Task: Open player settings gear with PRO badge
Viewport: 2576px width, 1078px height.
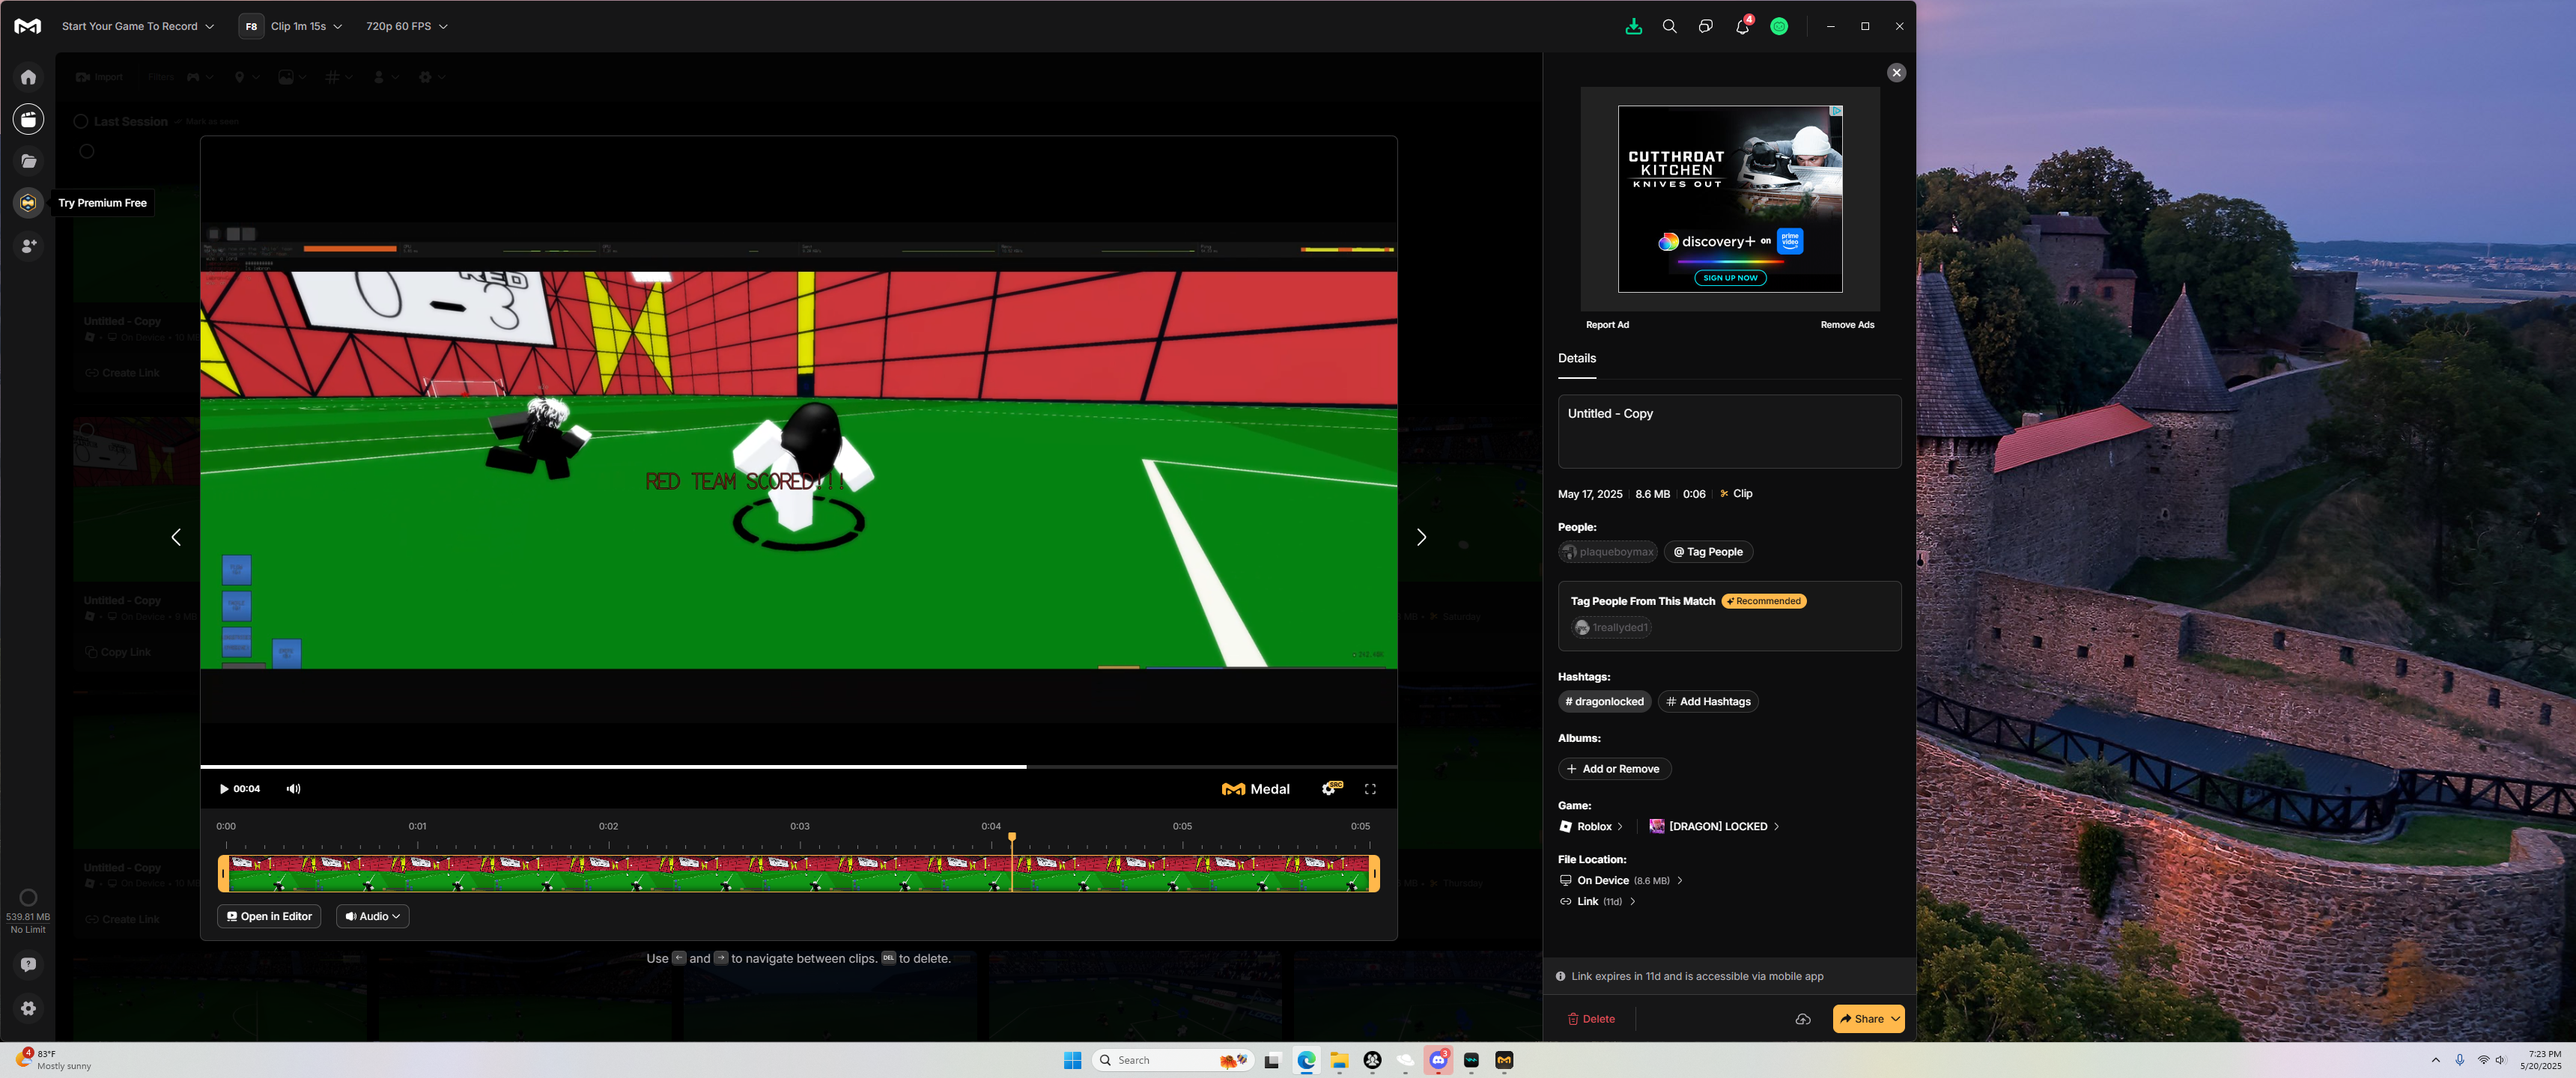Action: point(1331,788)
